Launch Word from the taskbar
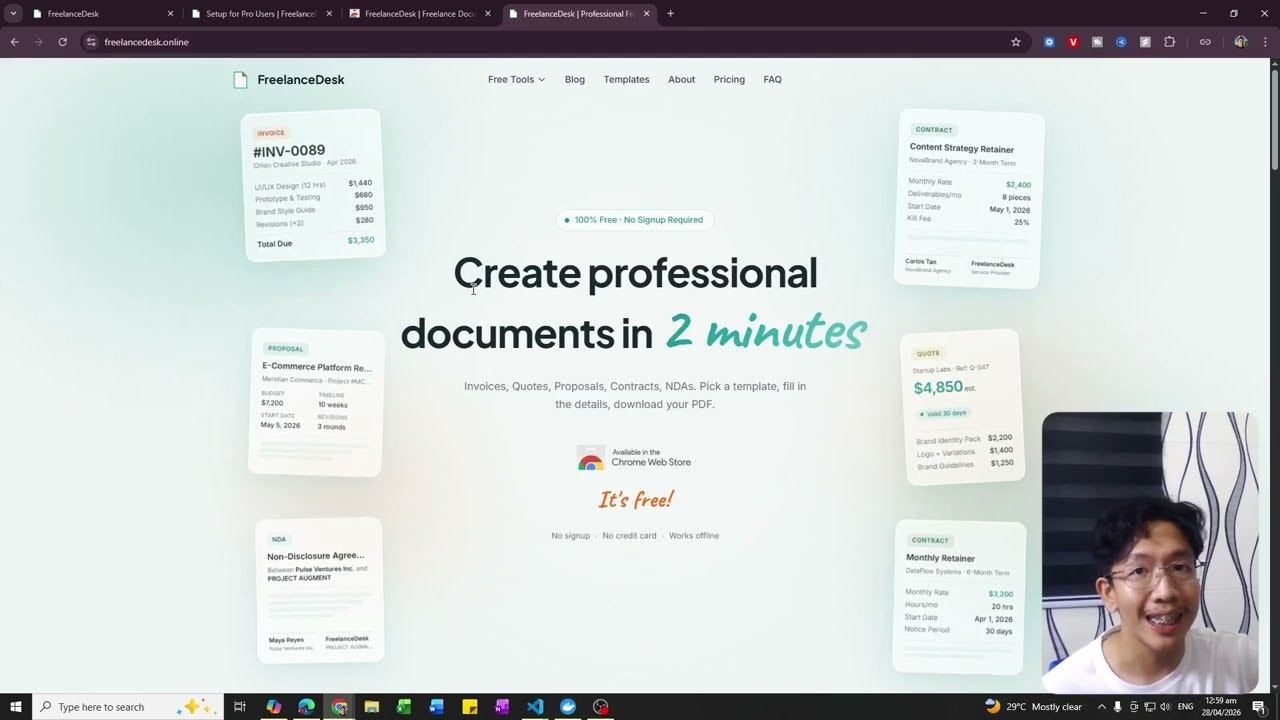The width and height of the screenshot is (1280, 720). (x=436, y=707)
